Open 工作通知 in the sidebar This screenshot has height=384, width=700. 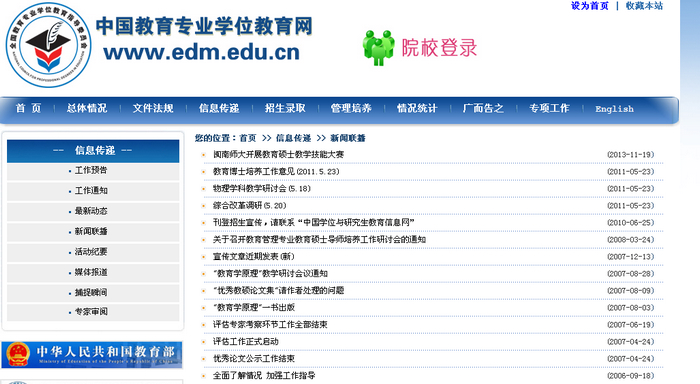click(91, 191)
